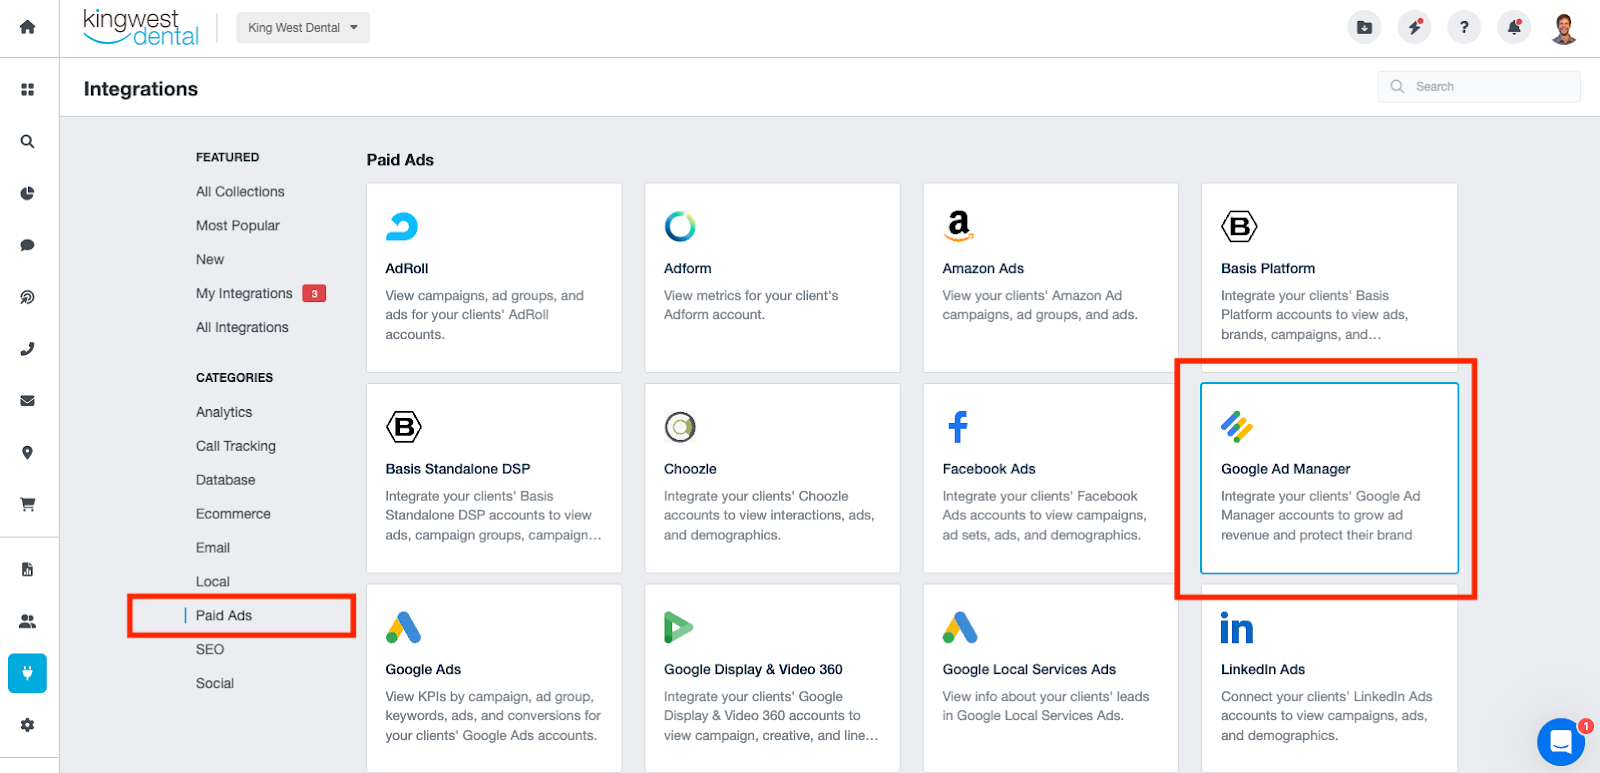Open the notifications bell icon
1600x773 pixels.
(x=1514, y=27)
